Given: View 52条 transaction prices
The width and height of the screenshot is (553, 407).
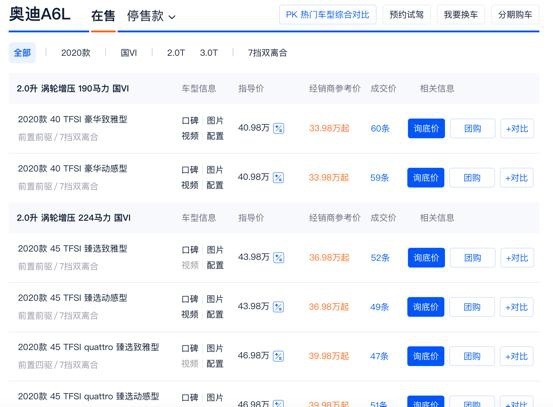Looking at the screenshot, I should 380,258.
